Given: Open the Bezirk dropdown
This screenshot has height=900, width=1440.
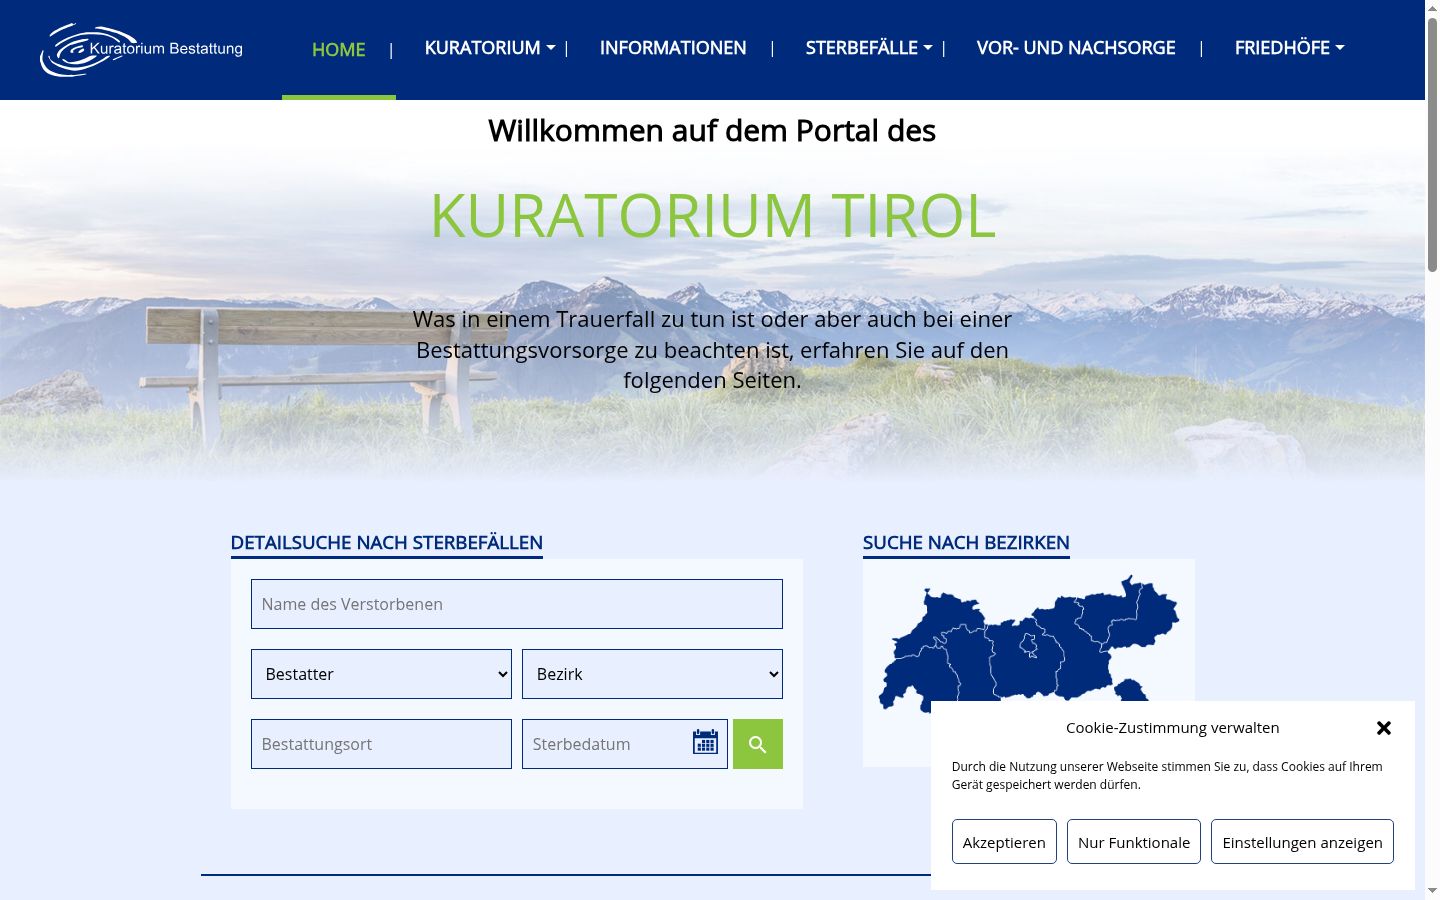Looking at the screenshot, I should click(x=652, y=674).
